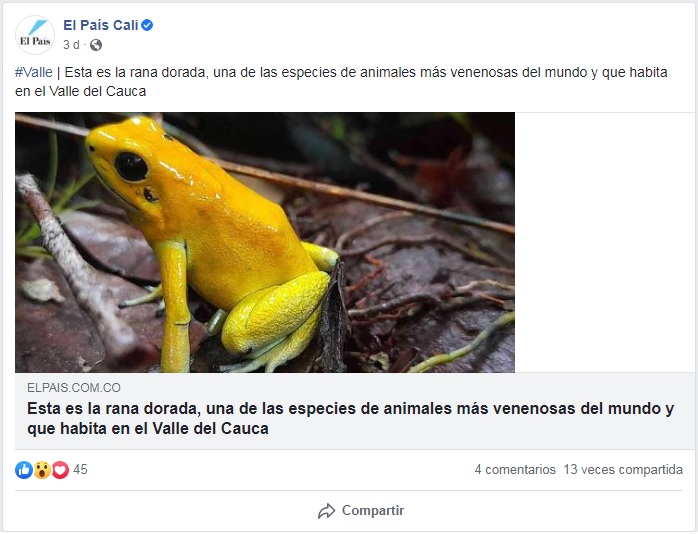The width and height of the screenshot is (698, 534).
Task: Click the El País profile picture
Action: tap(35, 35)
